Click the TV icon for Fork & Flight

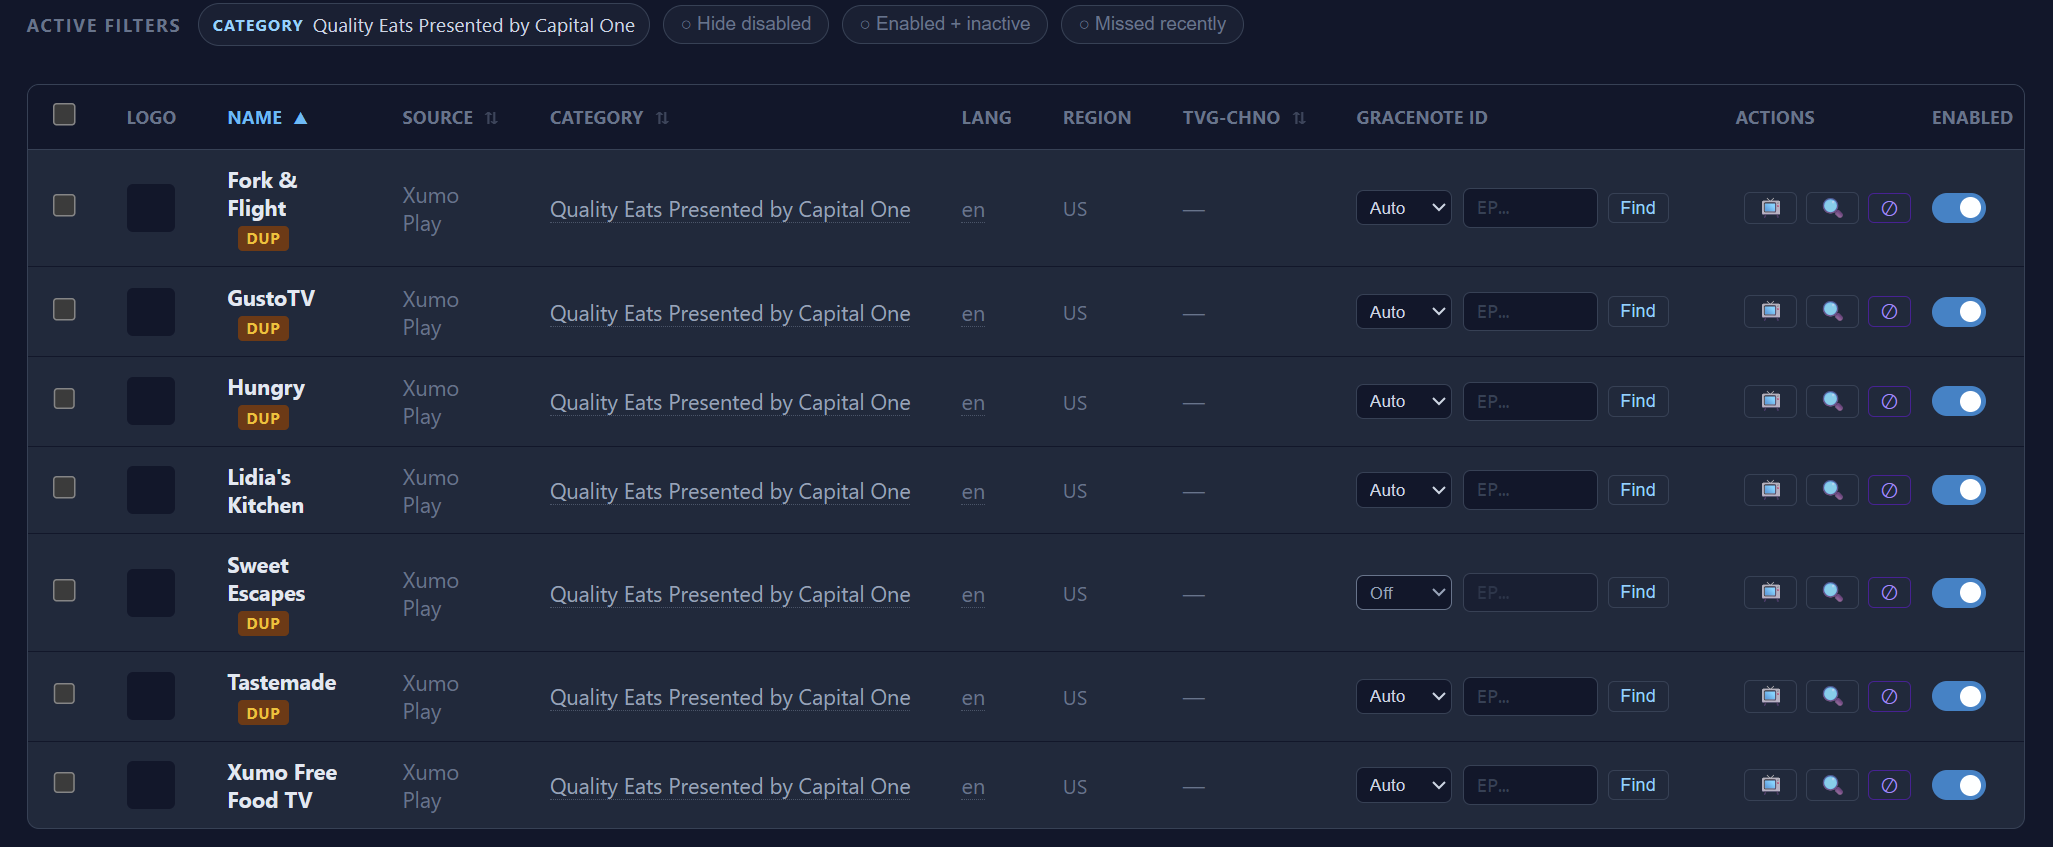(1770, 208)
